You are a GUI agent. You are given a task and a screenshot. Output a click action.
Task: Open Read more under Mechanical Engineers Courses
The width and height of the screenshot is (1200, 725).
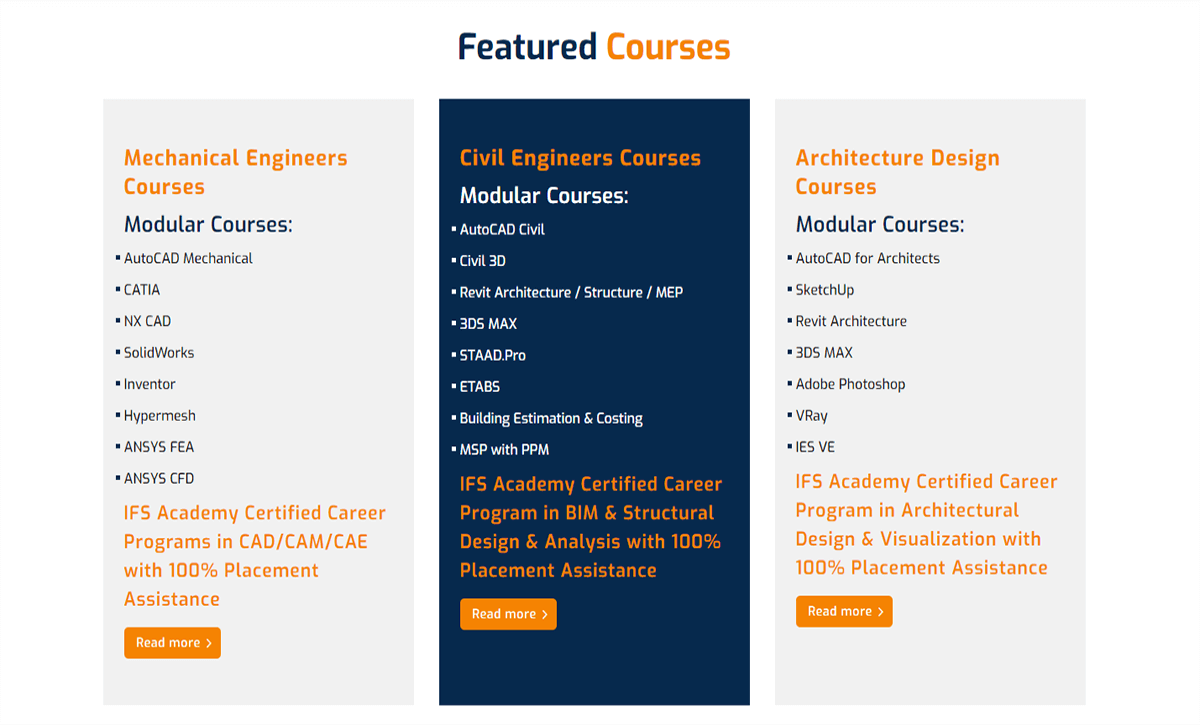[x=172, y=643]
